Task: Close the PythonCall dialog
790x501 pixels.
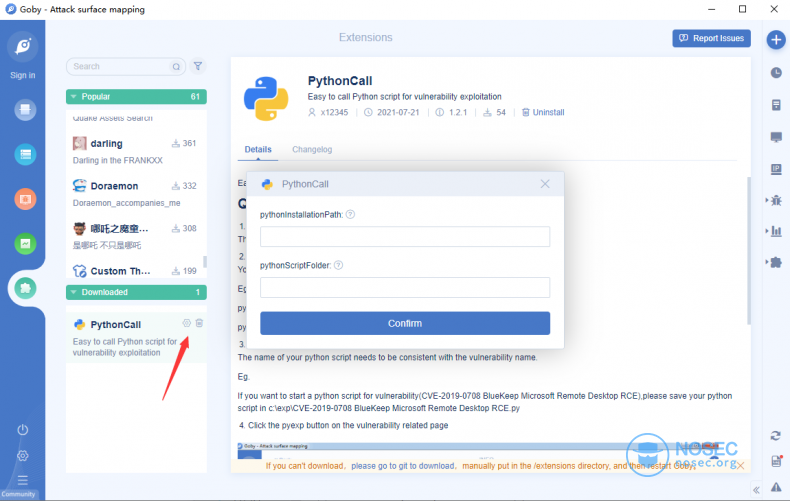Action: pos(545,184)
